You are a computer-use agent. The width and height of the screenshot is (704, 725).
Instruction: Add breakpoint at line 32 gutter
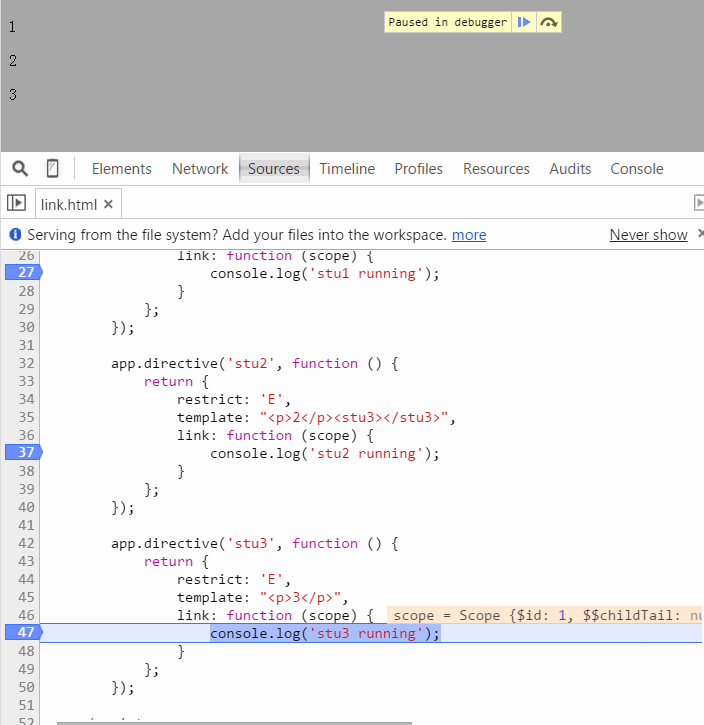pos(26,363)
